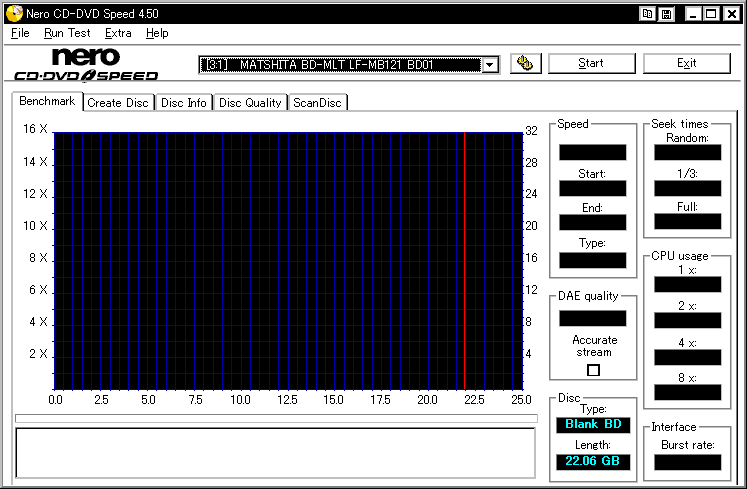
Task: Click the save (floppy disk) icon in title bar
Action: pyautogui.click(x=666, y=14)
